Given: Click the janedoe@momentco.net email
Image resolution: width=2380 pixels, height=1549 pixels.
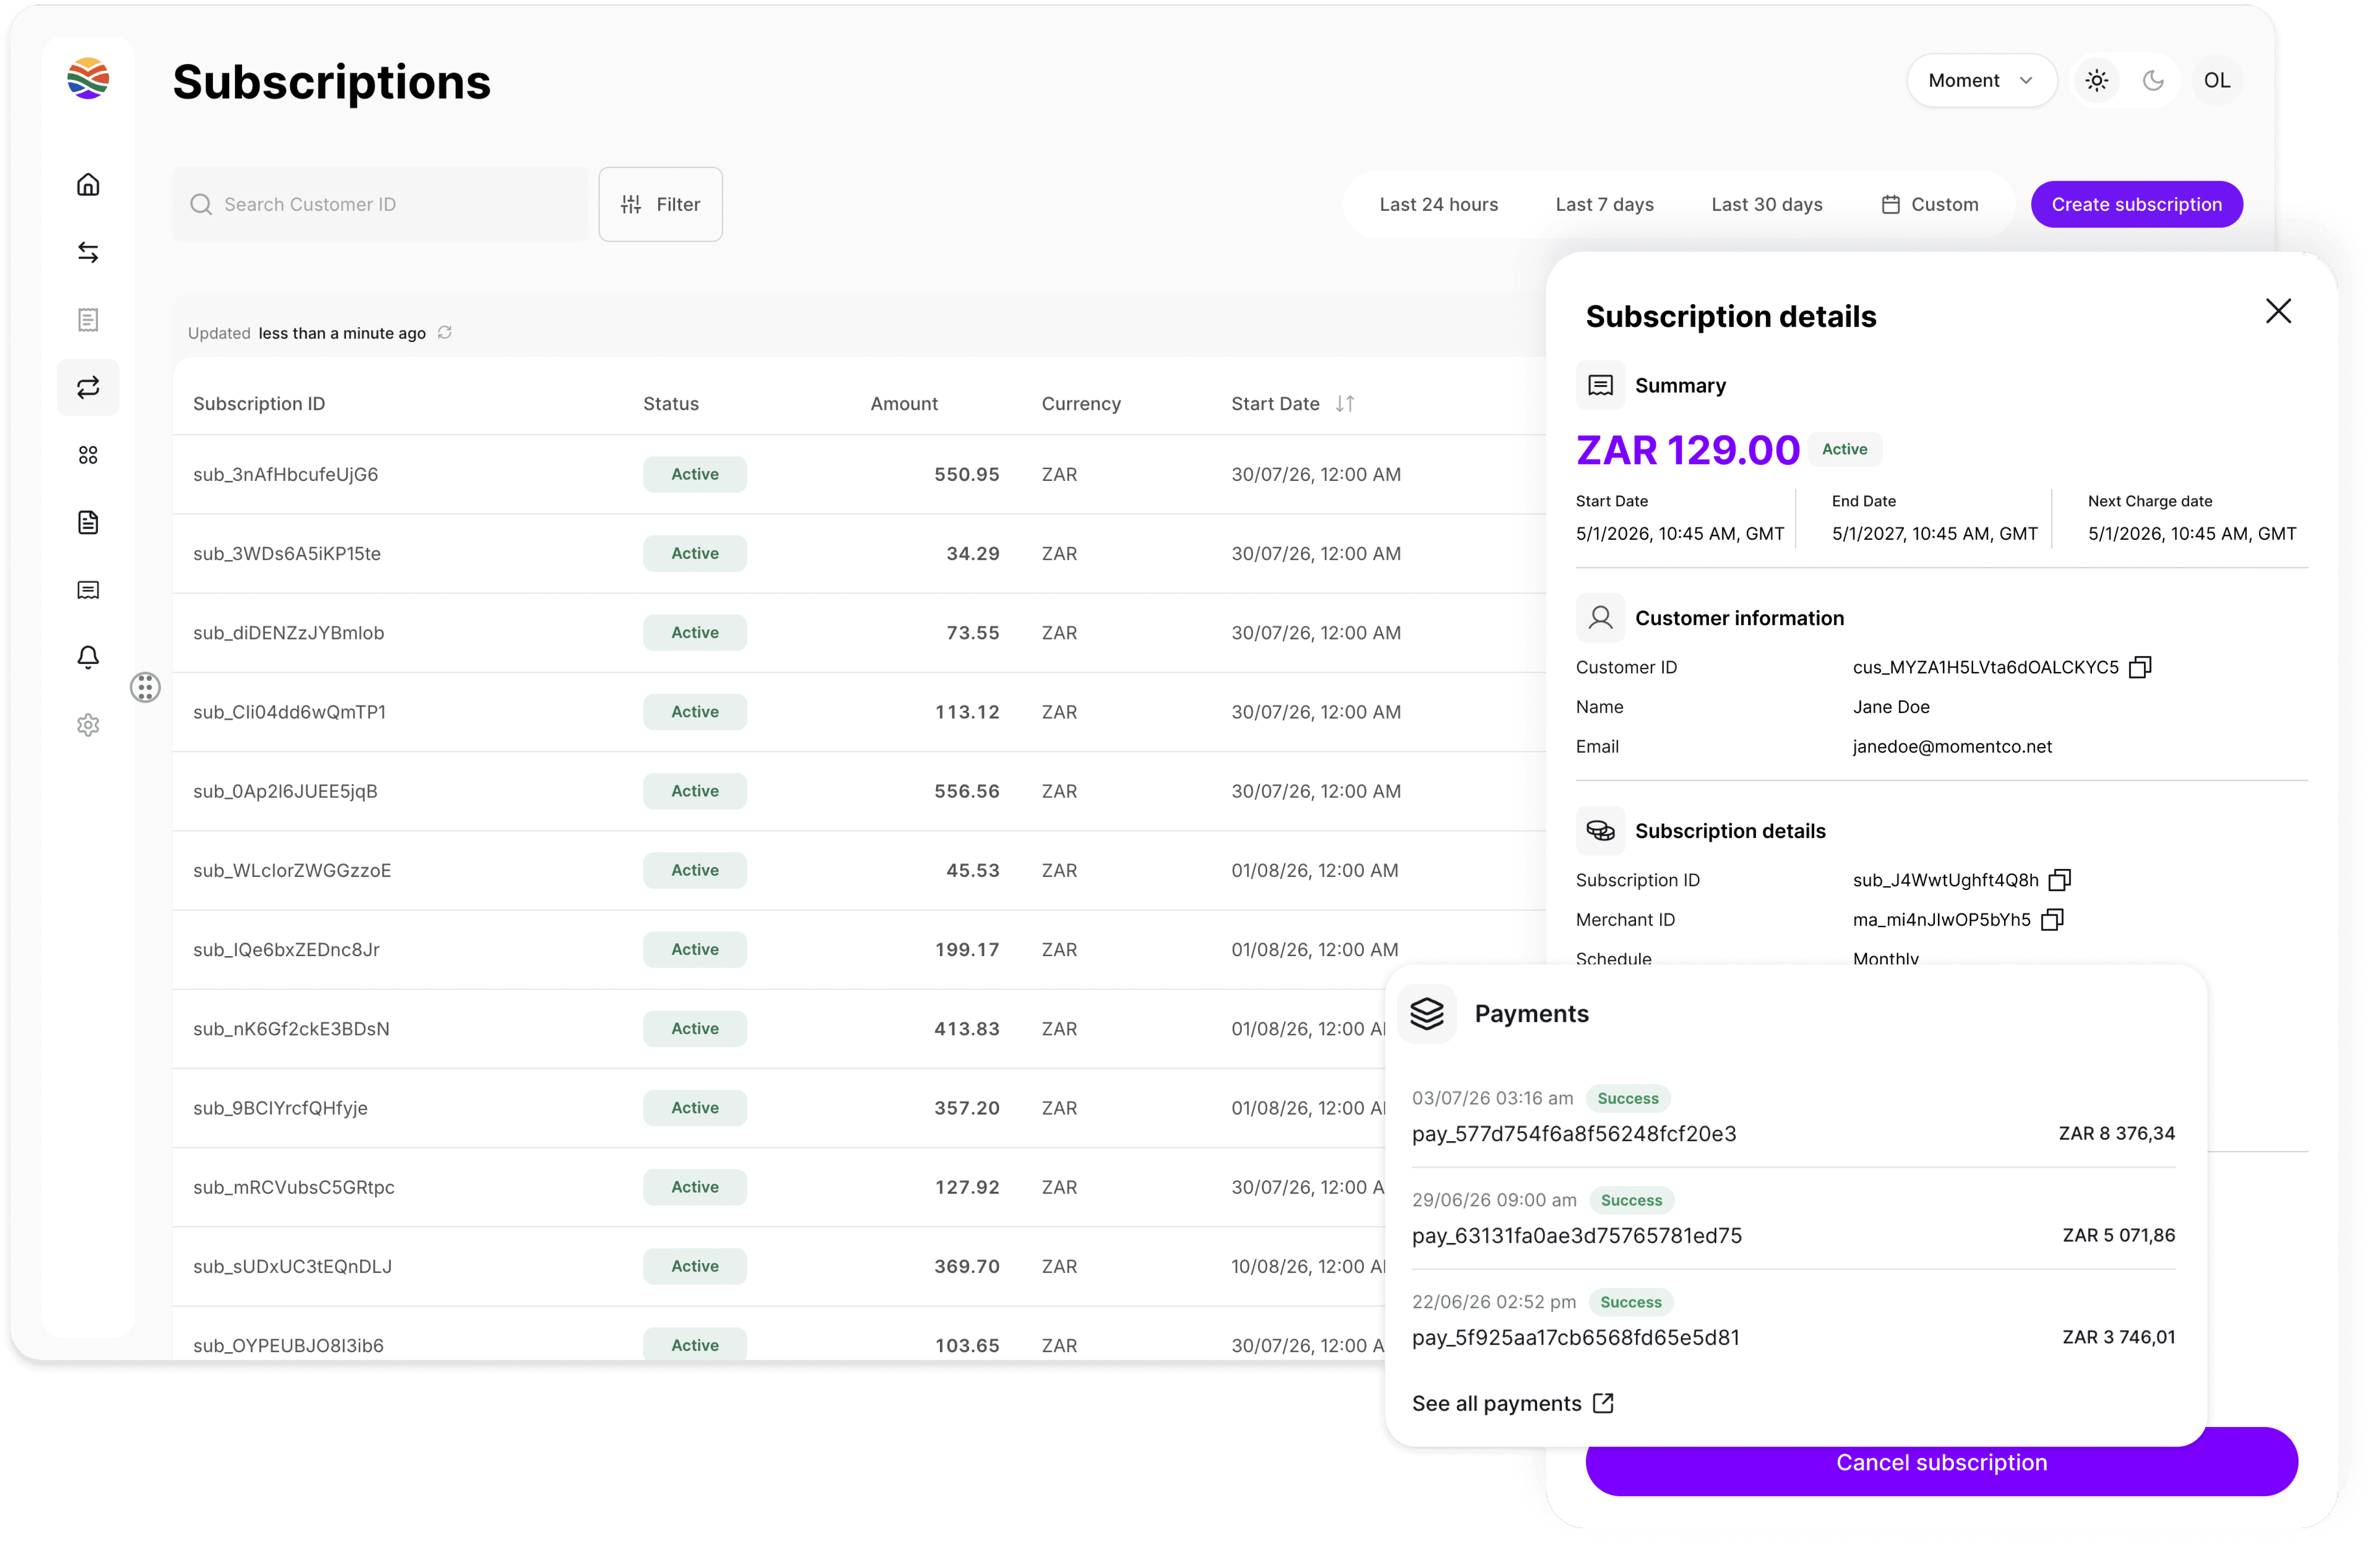Looking at the screenshot, I should coord(1952,746).
